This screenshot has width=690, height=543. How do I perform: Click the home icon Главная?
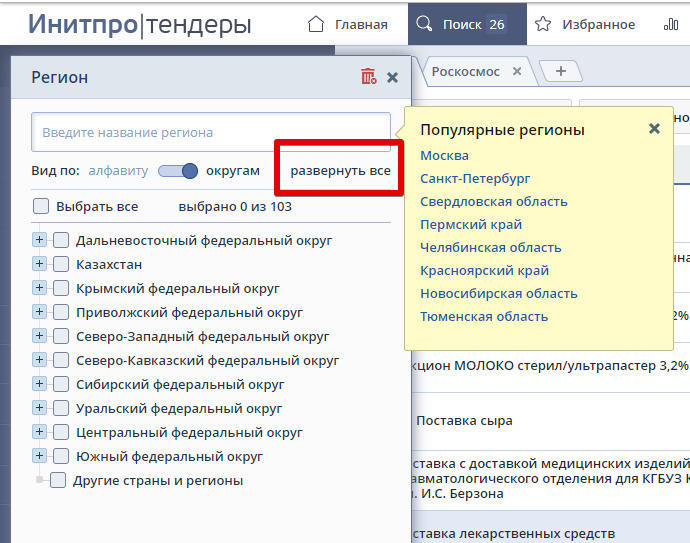tap(316, 24)
